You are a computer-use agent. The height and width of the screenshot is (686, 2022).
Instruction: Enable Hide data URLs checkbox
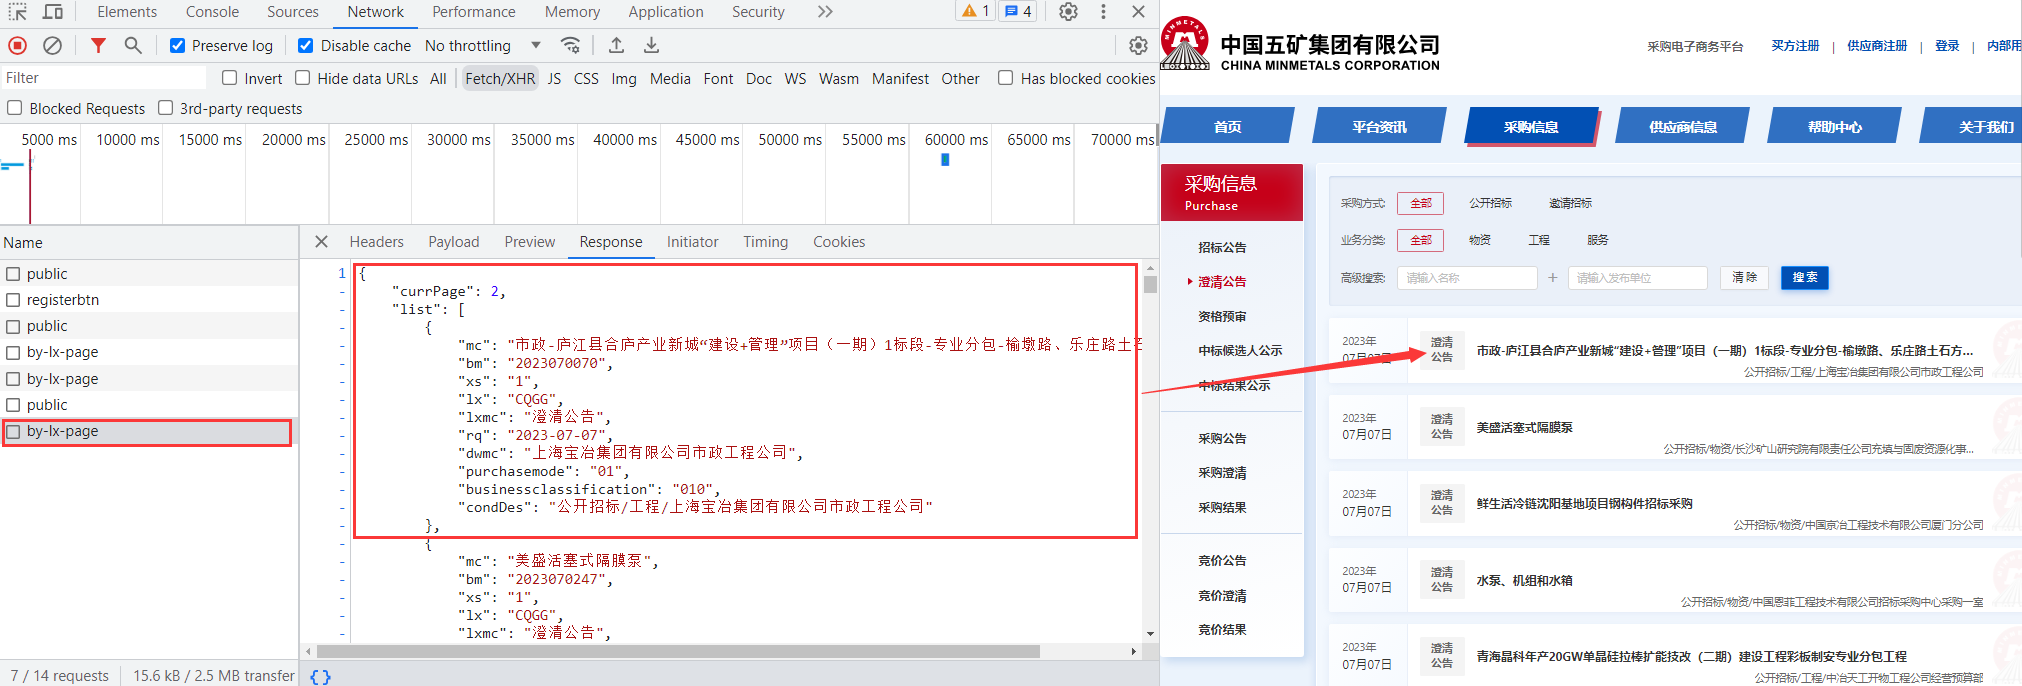click(302, 78)
